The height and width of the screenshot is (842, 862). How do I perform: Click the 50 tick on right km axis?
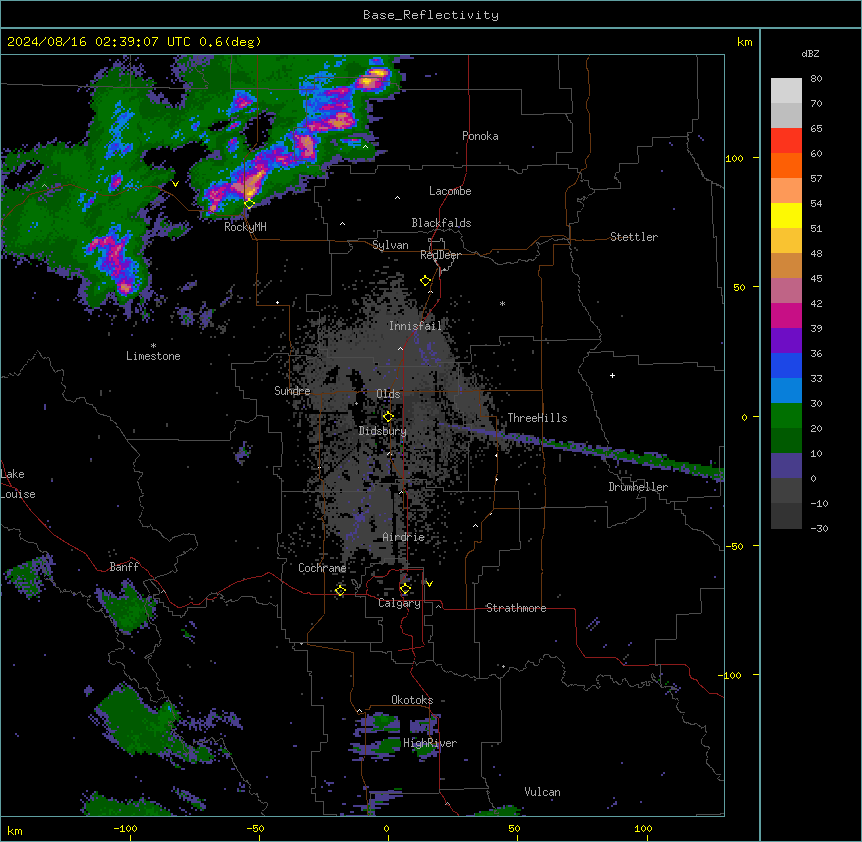(739, 287)
